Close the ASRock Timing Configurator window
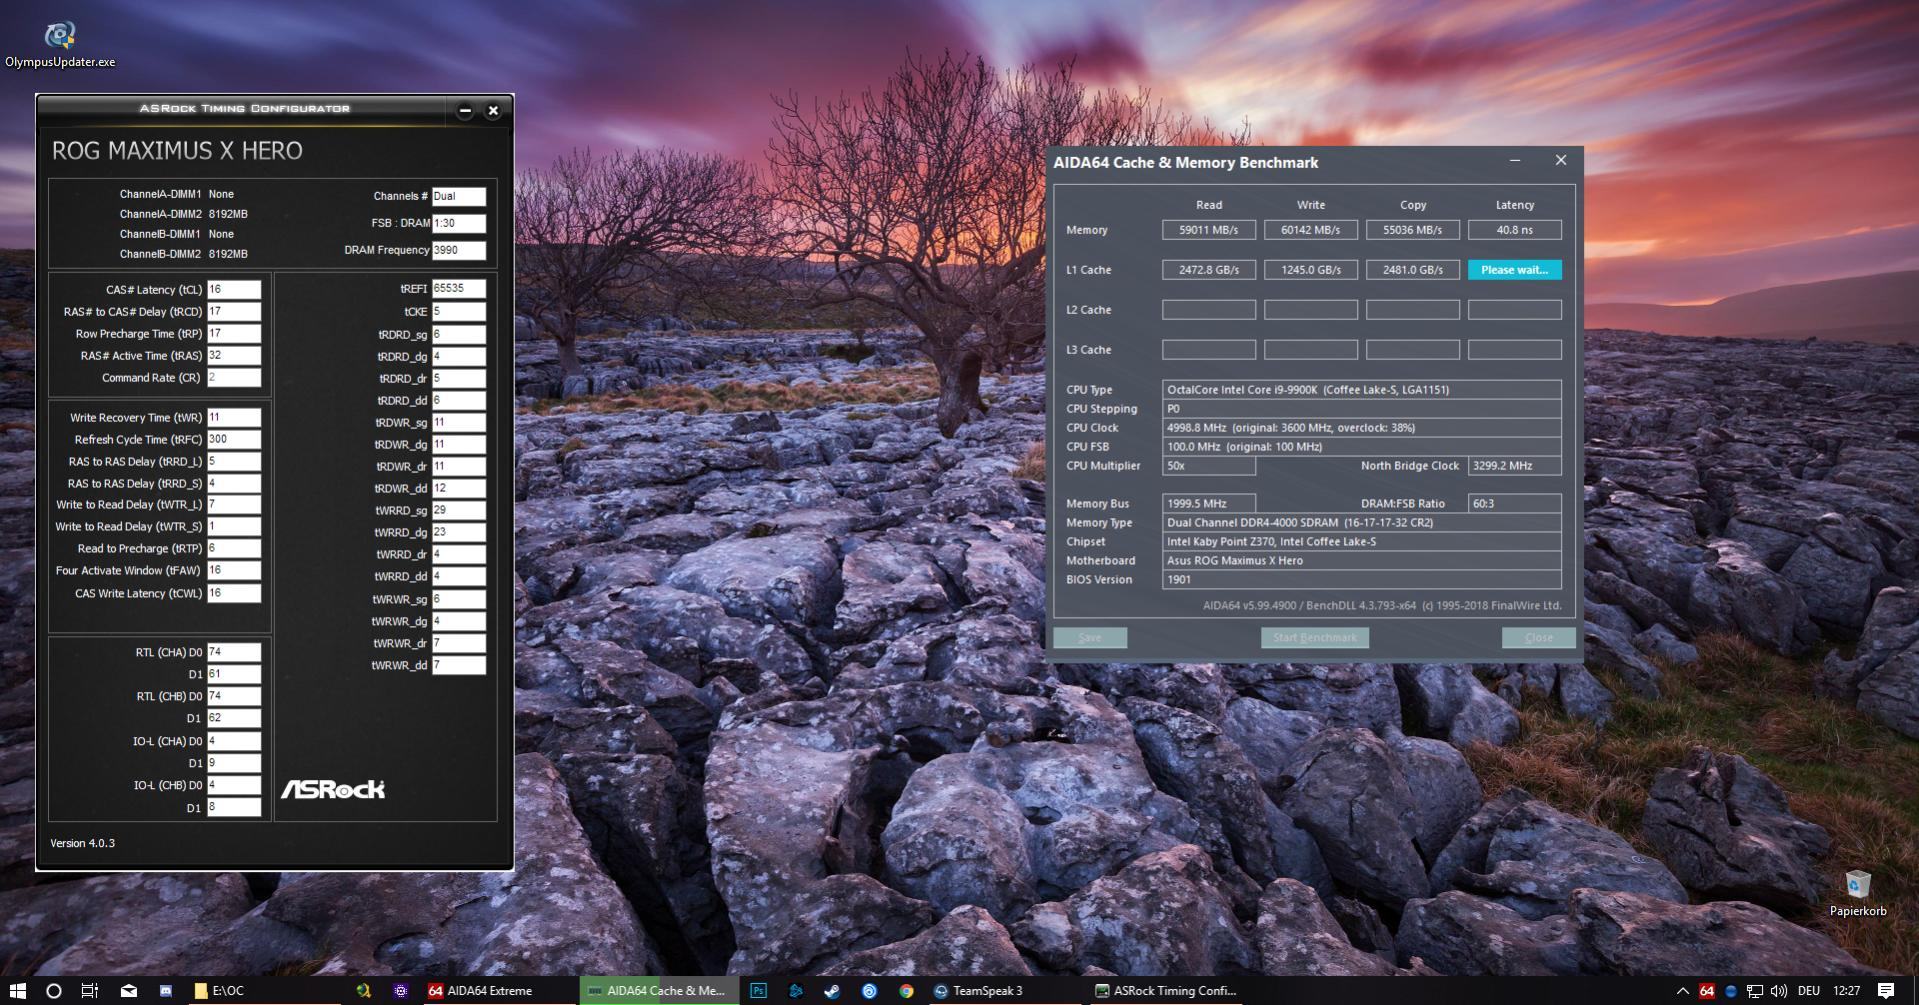 pos(493,111)
